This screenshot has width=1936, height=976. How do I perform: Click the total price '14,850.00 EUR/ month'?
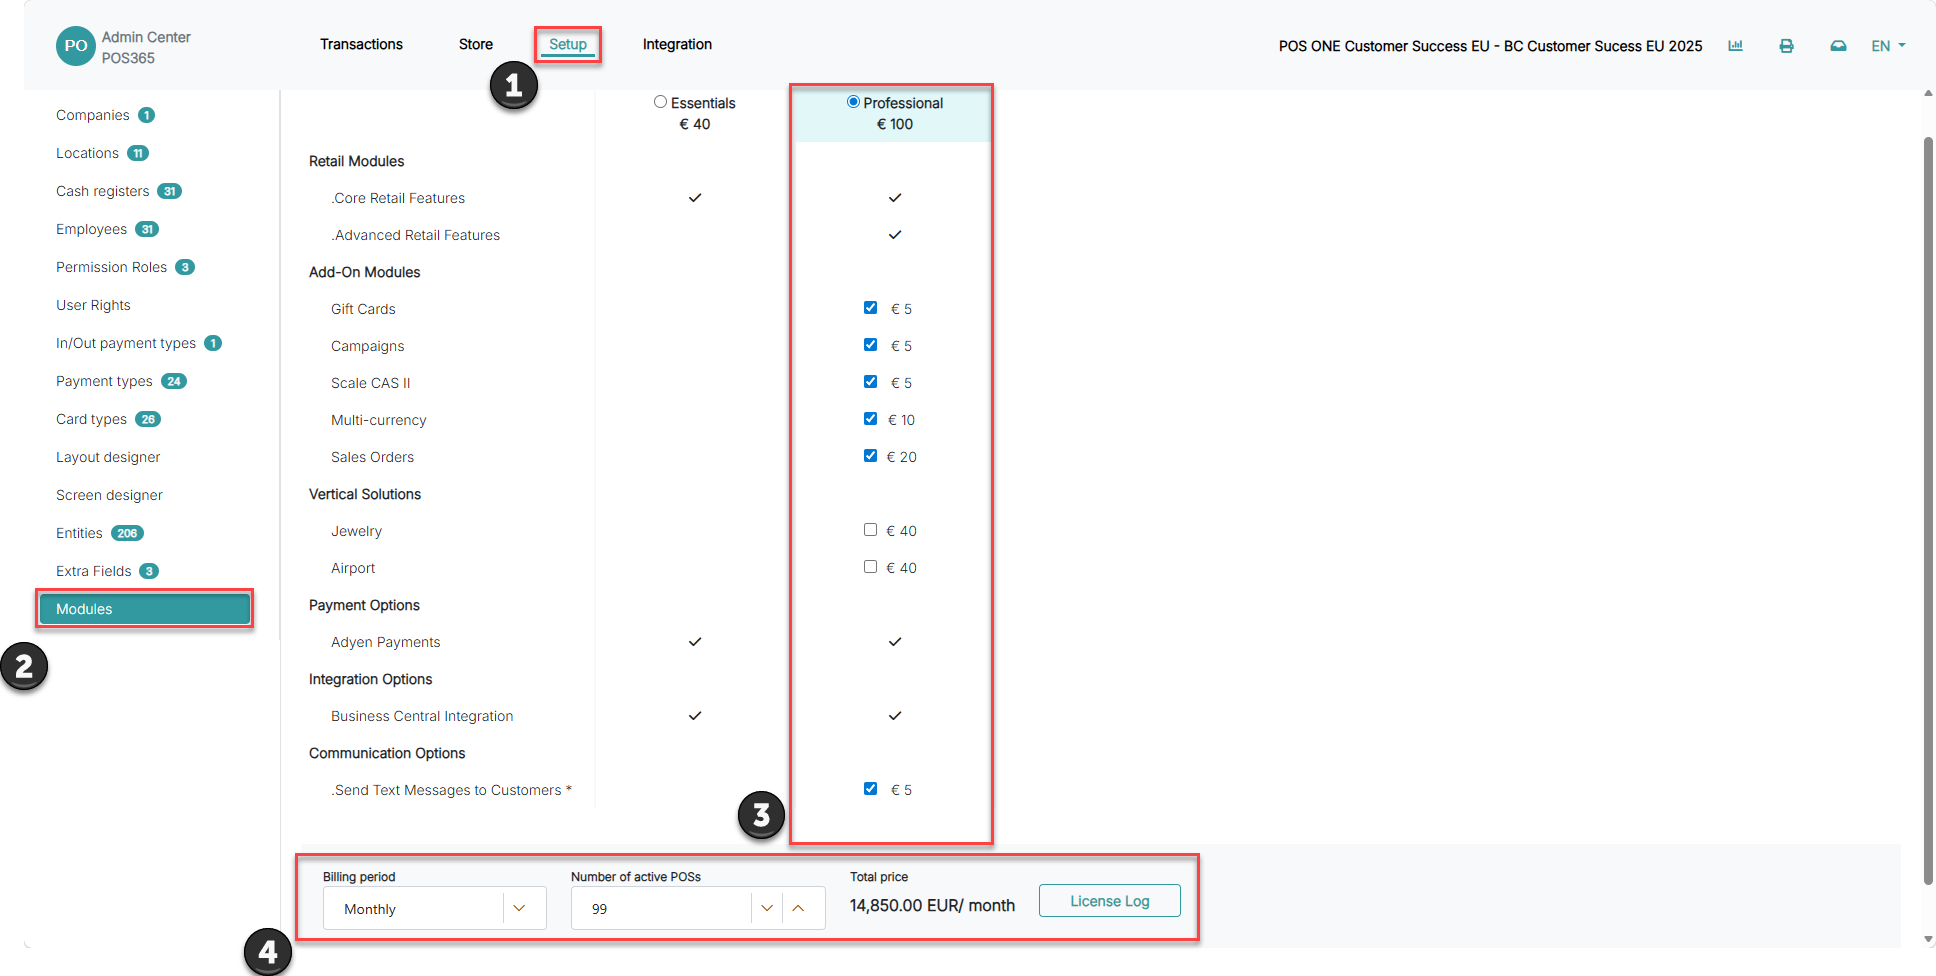(x=932, y=905)
